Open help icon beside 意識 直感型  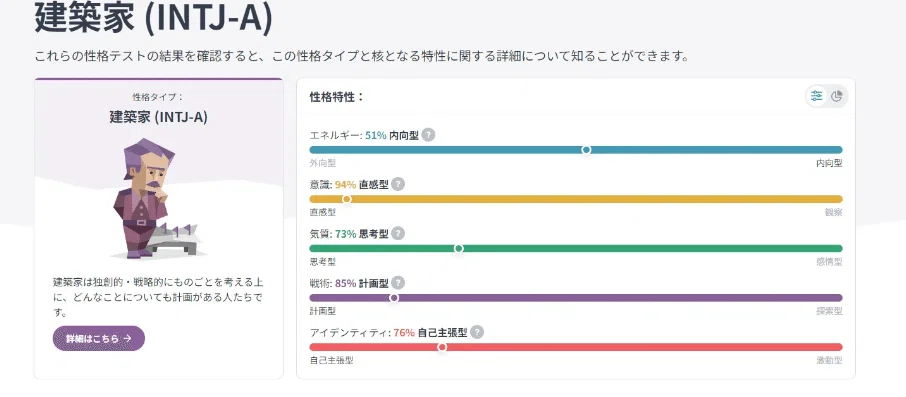point(398,184)
